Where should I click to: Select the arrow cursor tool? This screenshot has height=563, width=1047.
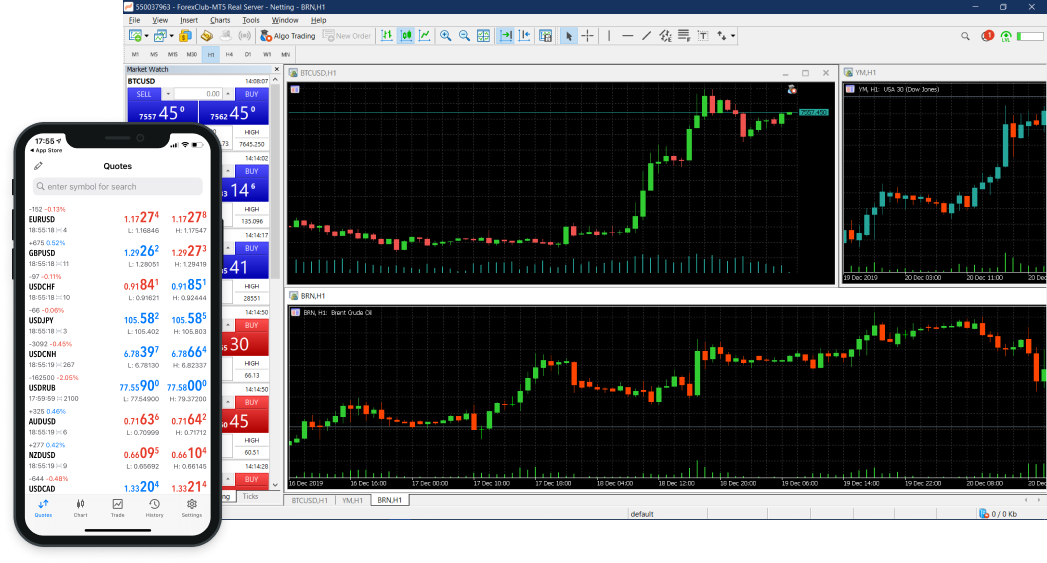[568, 36]
